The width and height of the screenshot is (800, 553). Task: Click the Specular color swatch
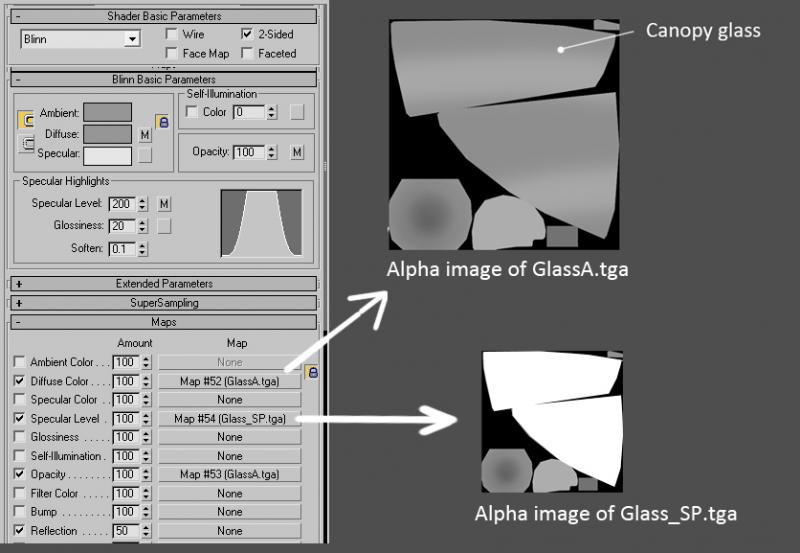[108, 156]
